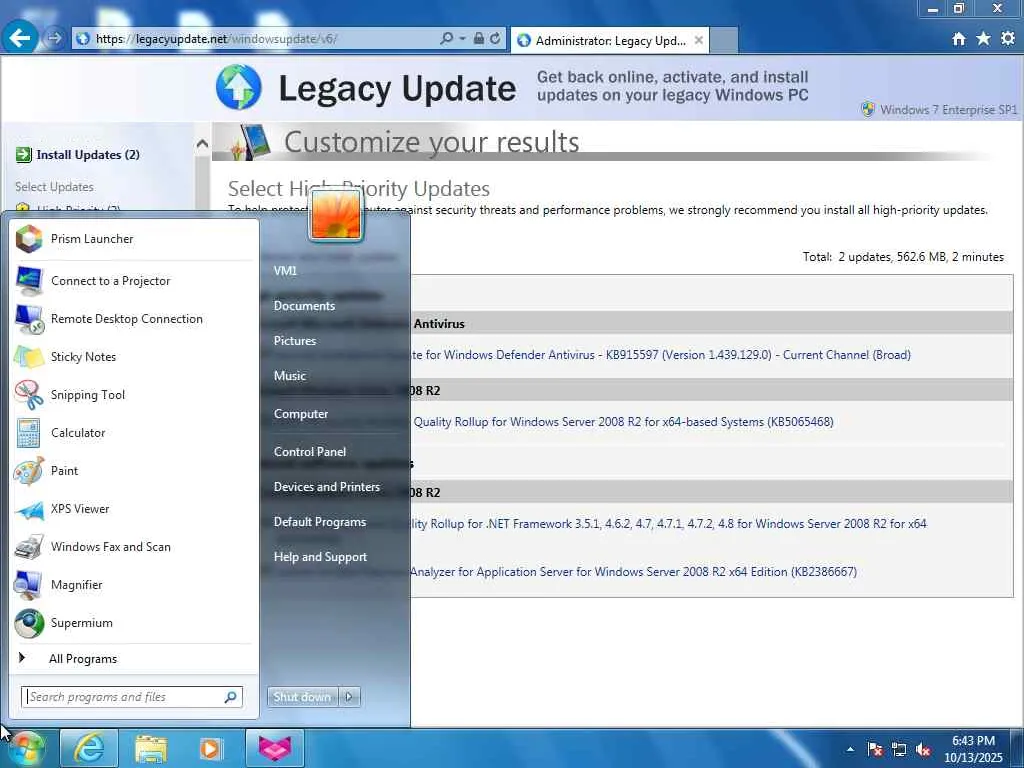
Task: Click the address bar URL
Action: click(216, 39)
